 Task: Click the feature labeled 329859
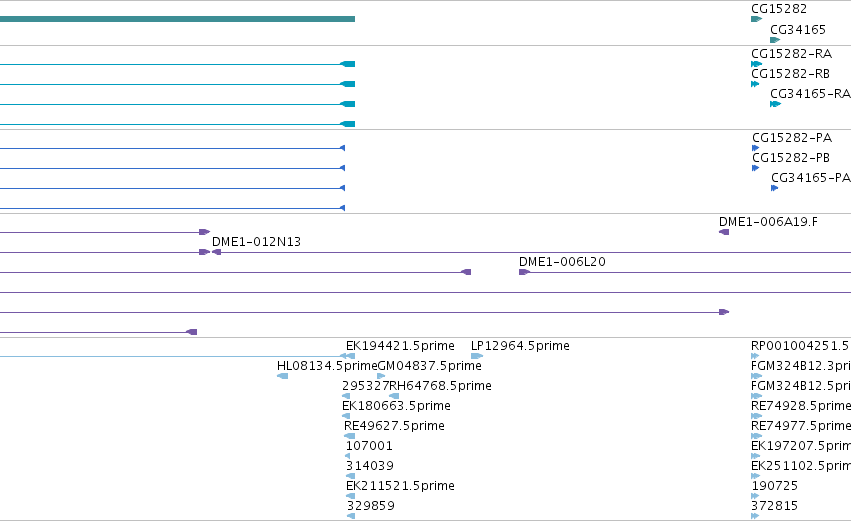(x=371, y=507)
